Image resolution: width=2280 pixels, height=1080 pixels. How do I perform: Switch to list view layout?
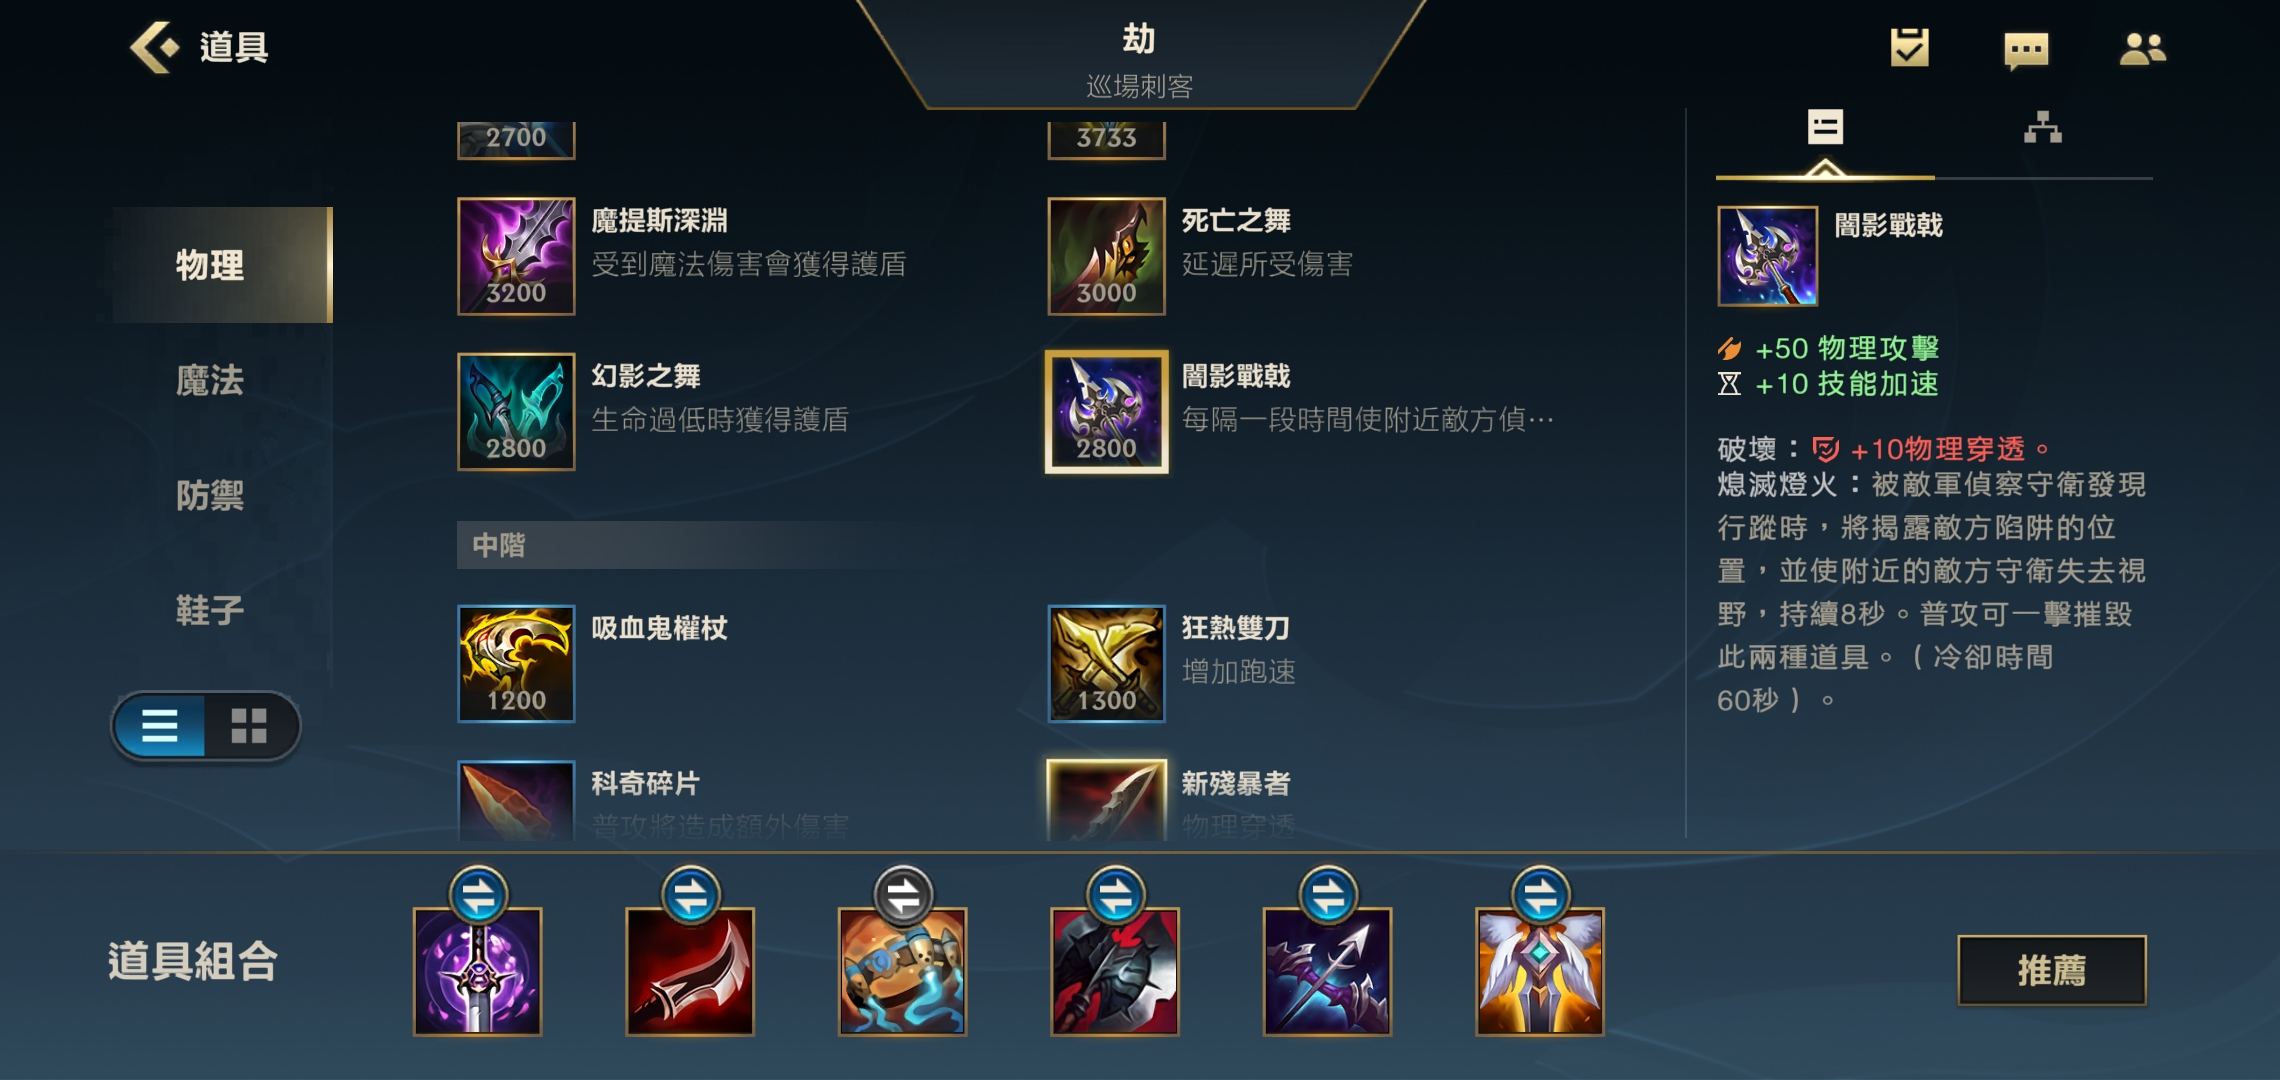(x=160, y=726)
